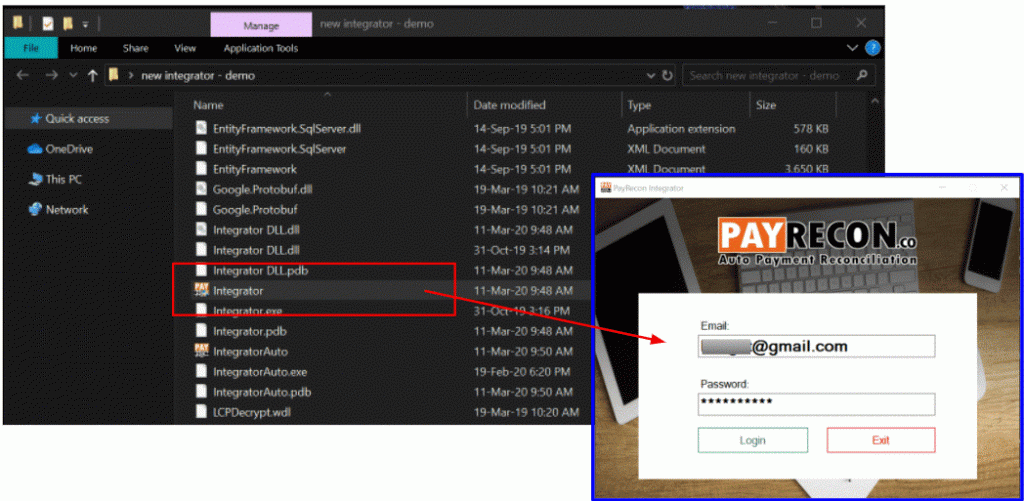This screenshot has height=501, width=1024.
Task: Click the Integrator PAY application icon
Action: [201, 290]
